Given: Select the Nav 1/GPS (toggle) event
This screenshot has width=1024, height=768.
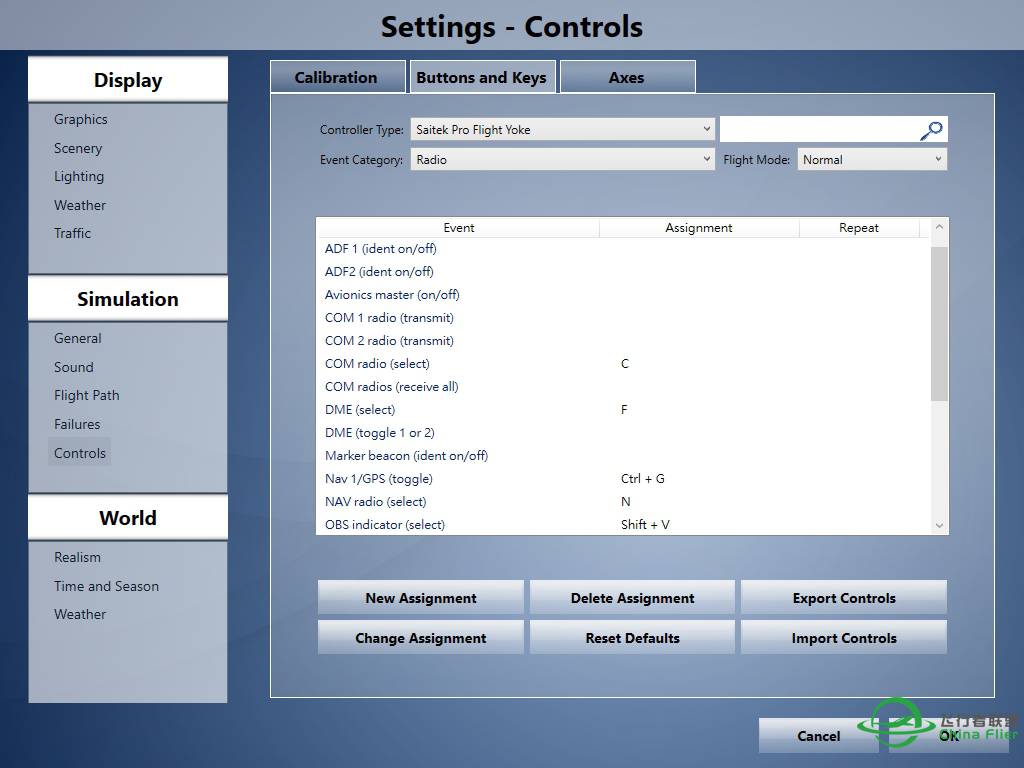Looking at the screenshot, I should pos(379,479).
